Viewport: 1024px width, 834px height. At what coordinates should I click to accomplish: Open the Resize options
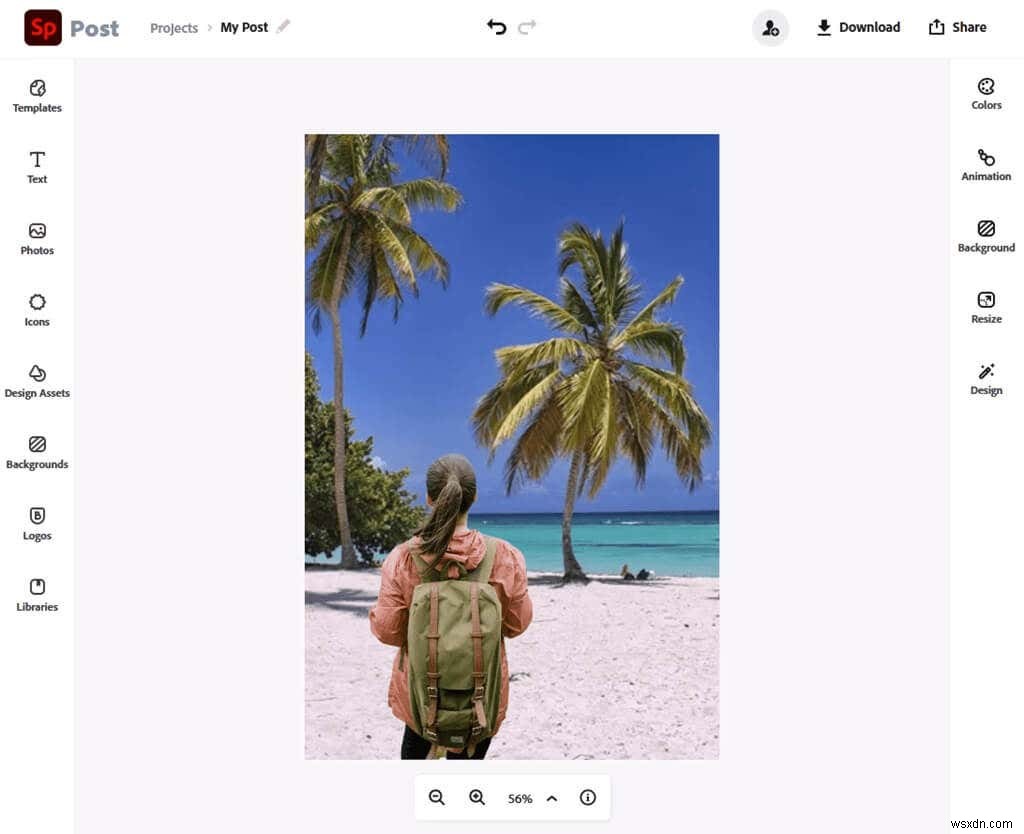tap(986, 308)
